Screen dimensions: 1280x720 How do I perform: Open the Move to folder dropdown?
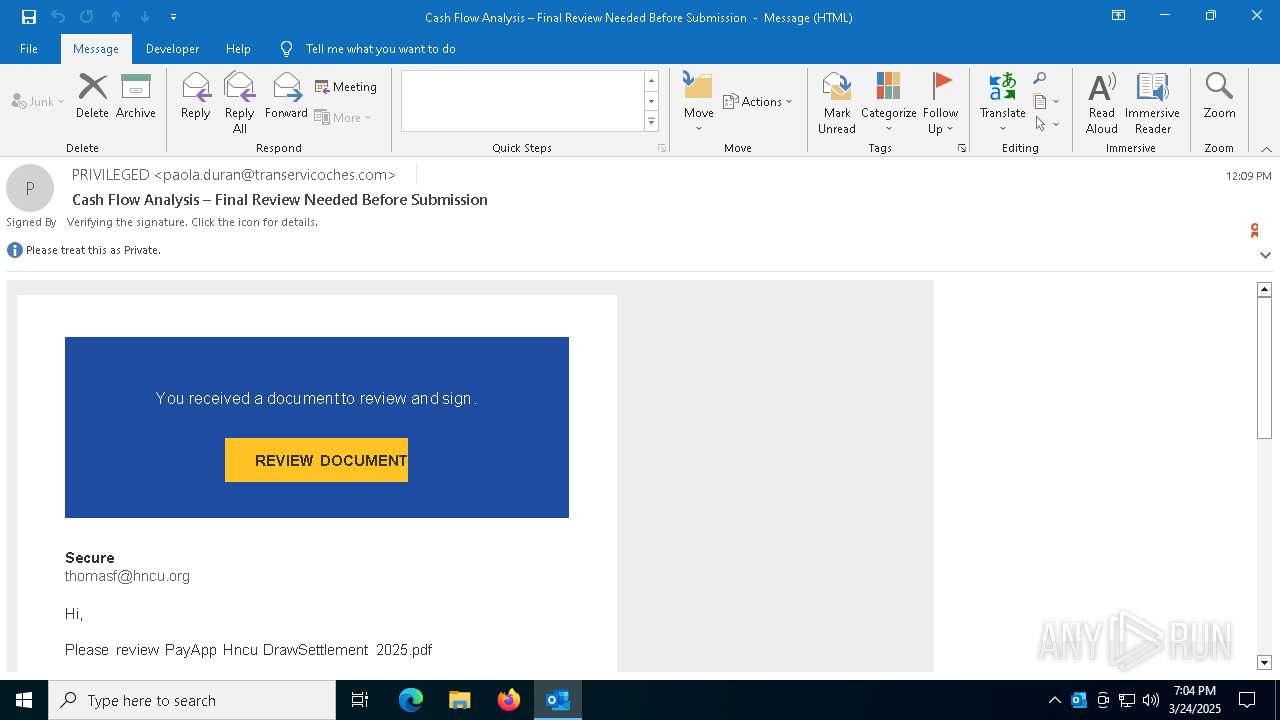point(699,102)
